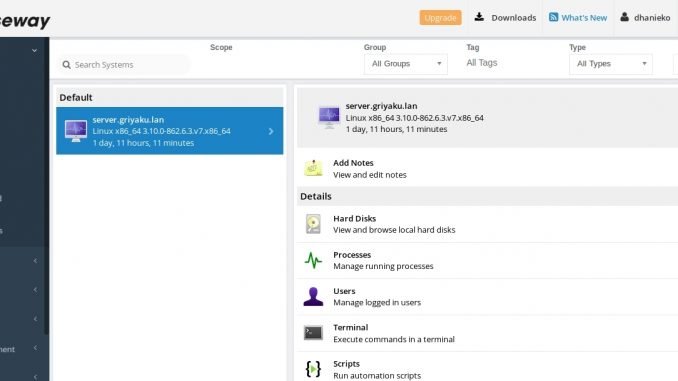678x381 pixels.
Task: Focus the Search Systems field
Action: (x=123, y=65)
